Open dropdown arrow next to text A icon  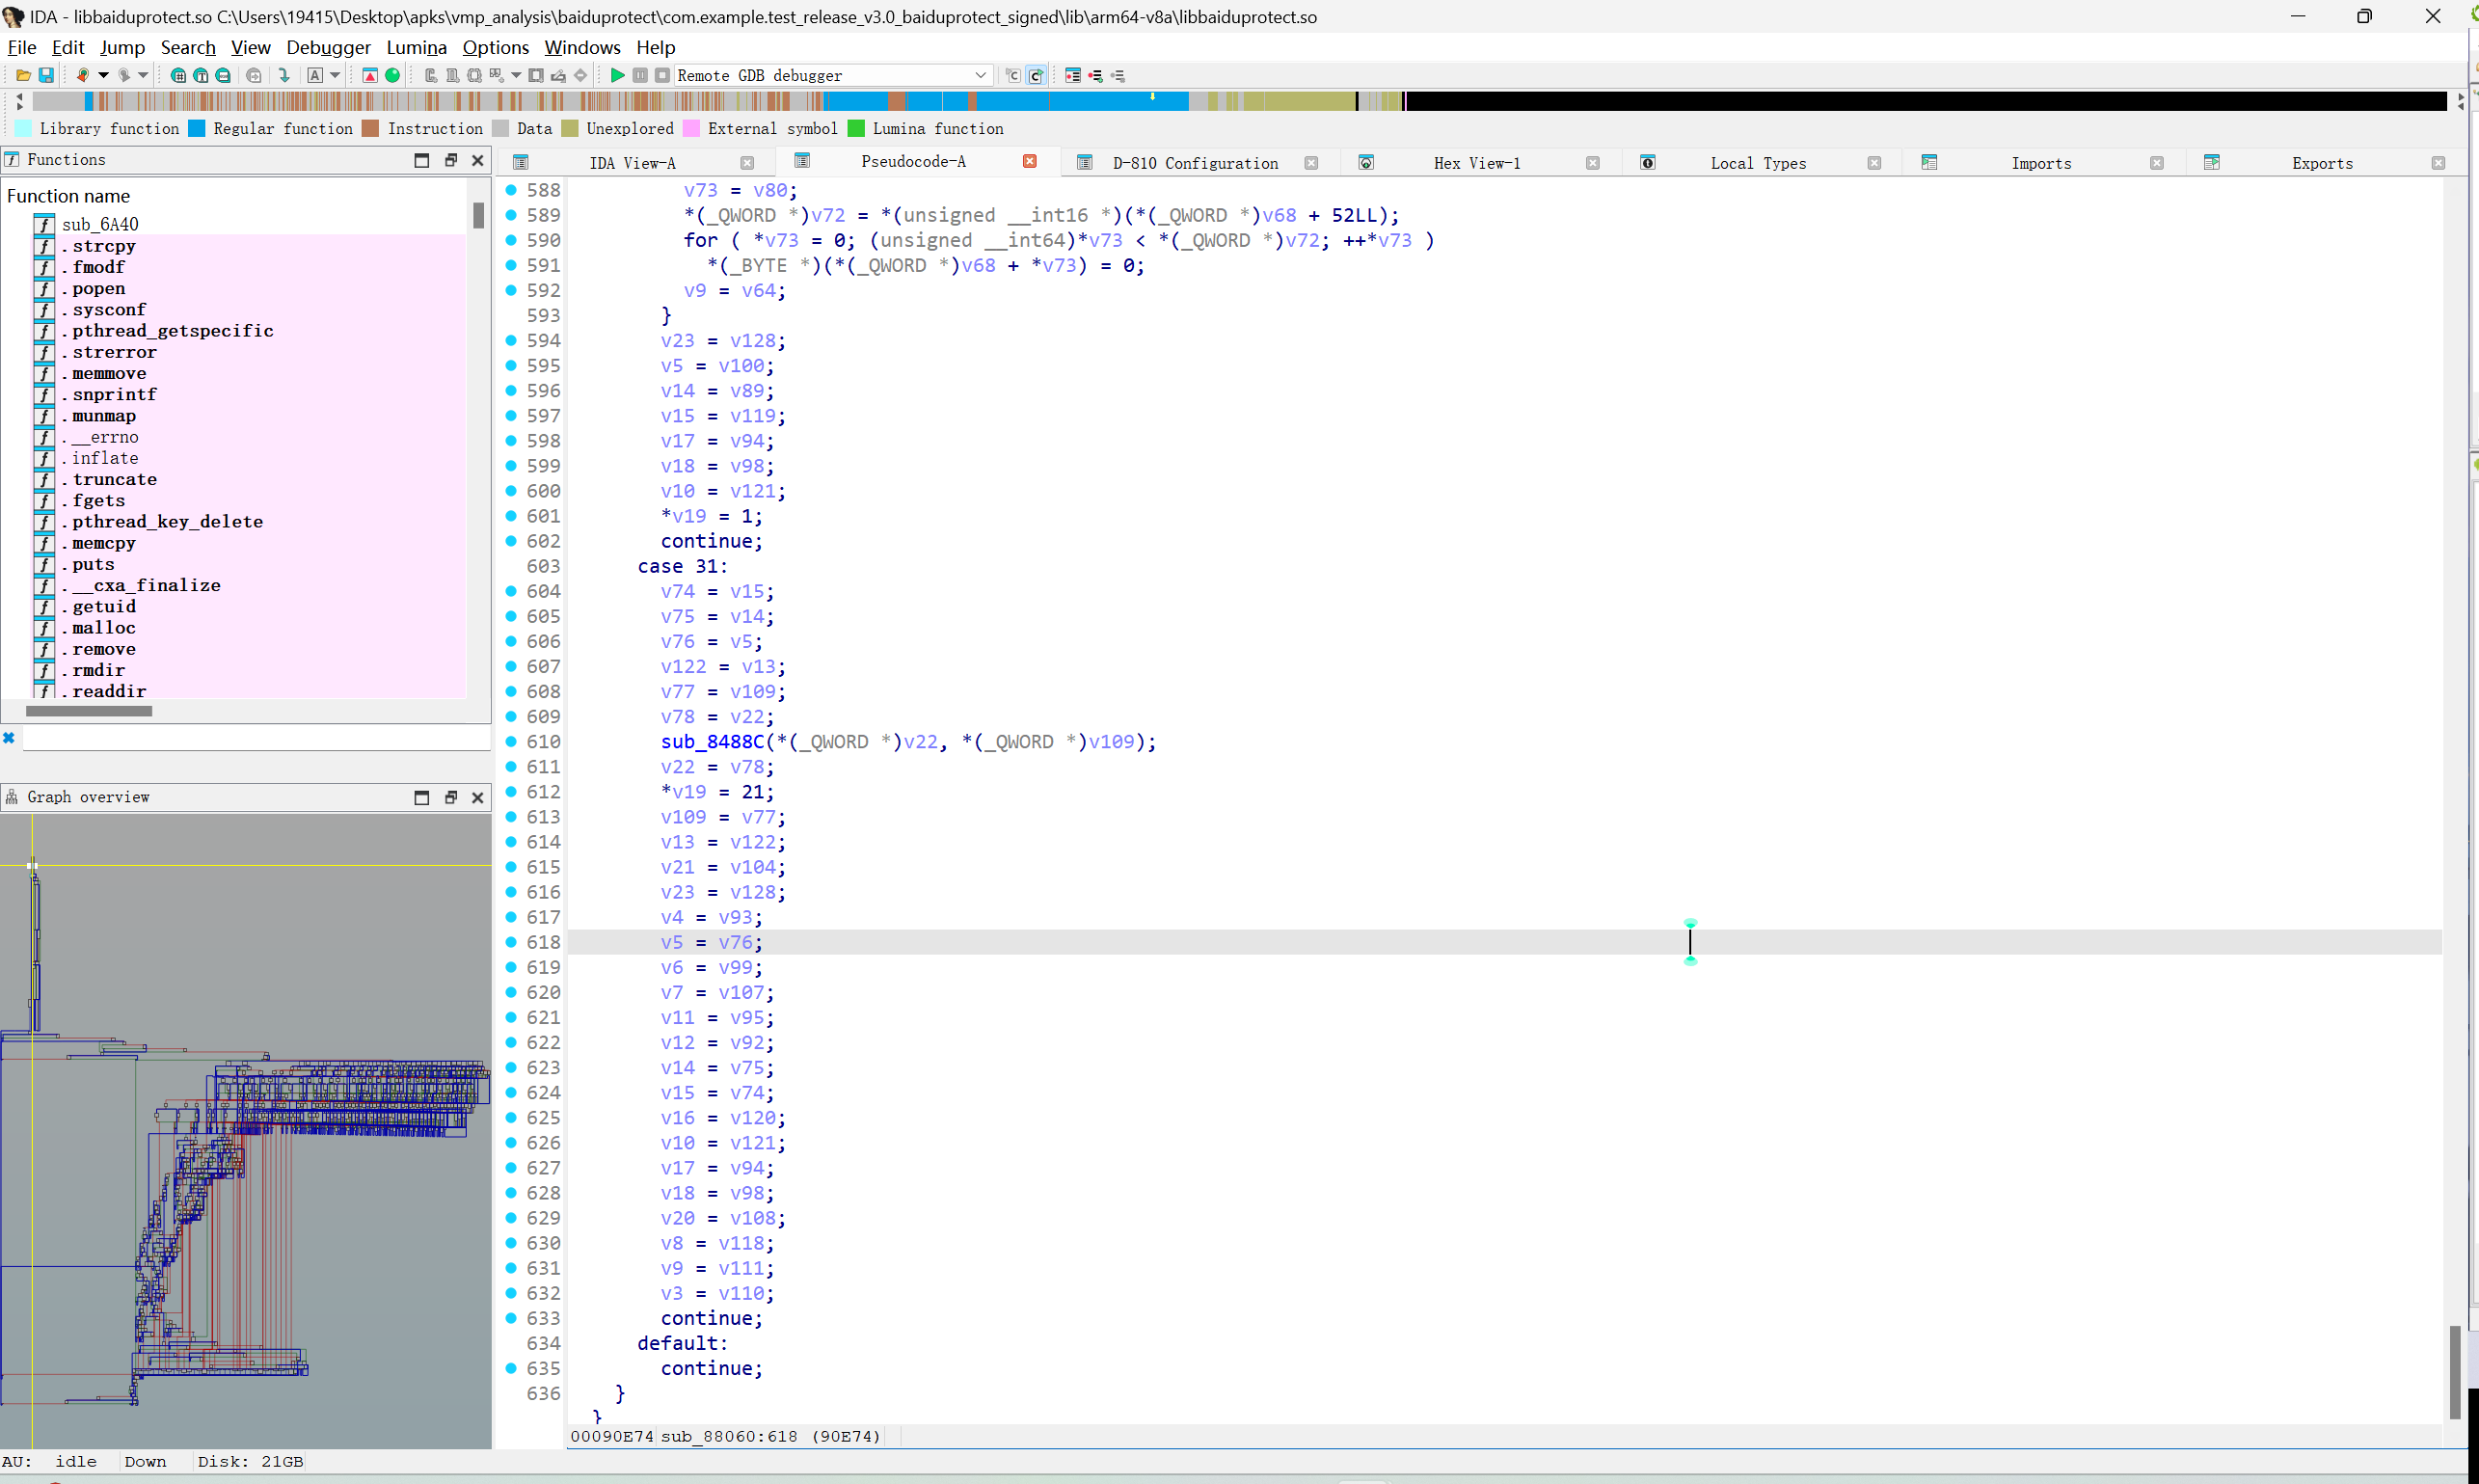[x=335, y=75]
